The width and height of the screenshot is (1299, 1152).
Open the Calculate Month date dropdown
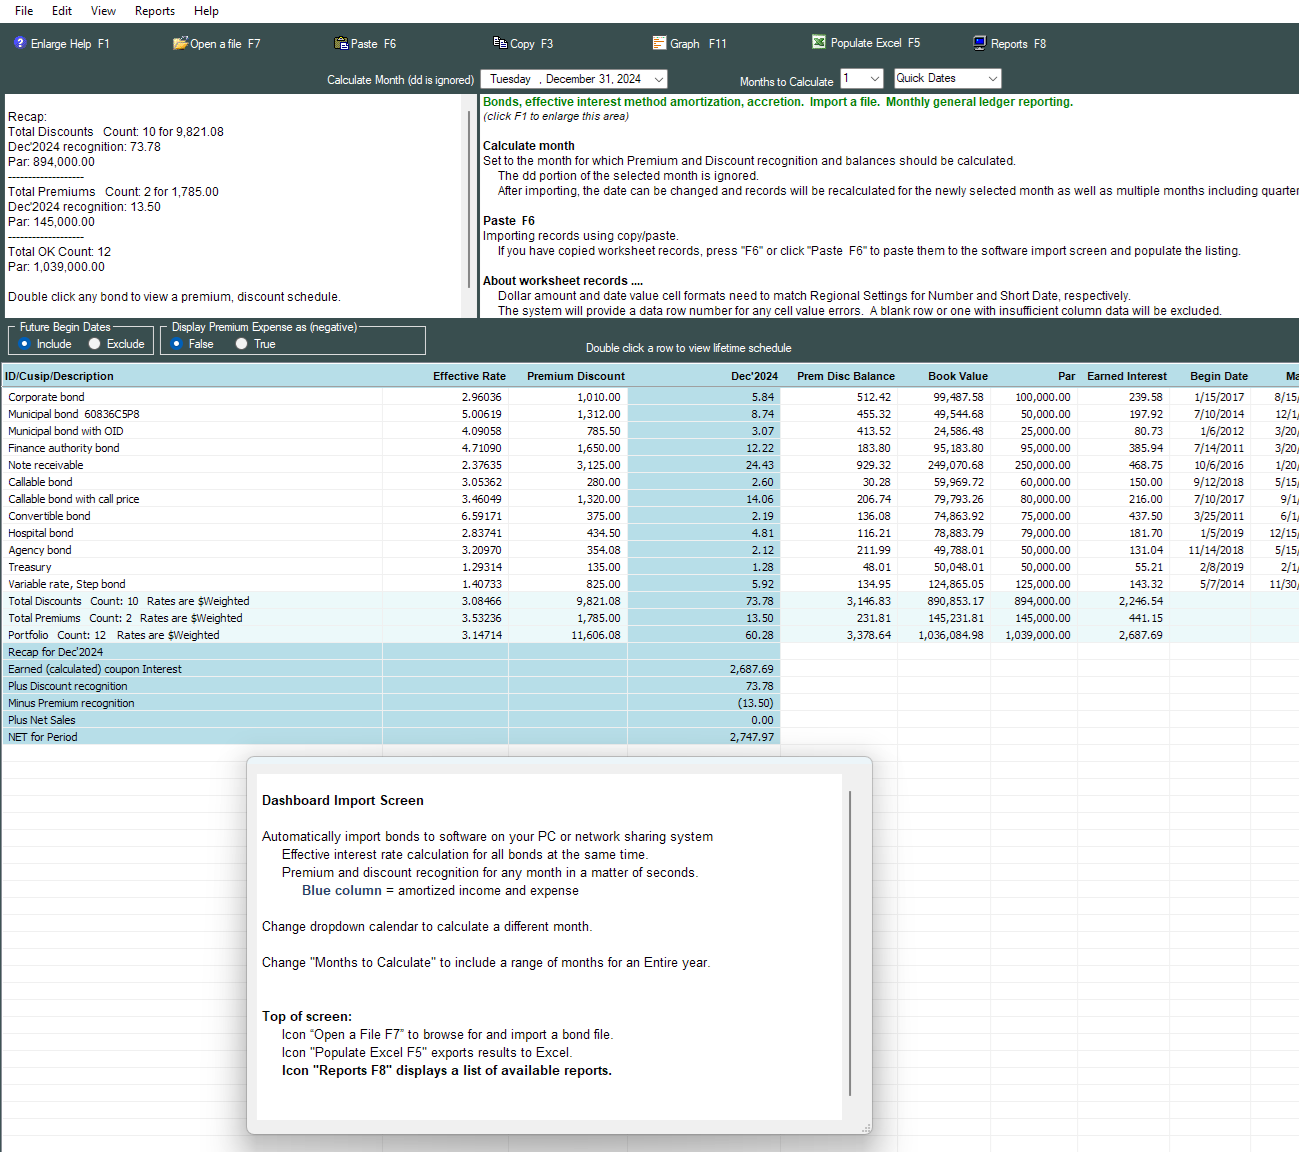point(659,79)
